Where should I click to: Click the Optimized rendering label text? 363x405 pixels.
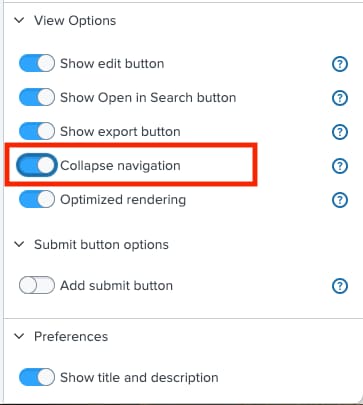coord(123,200)
